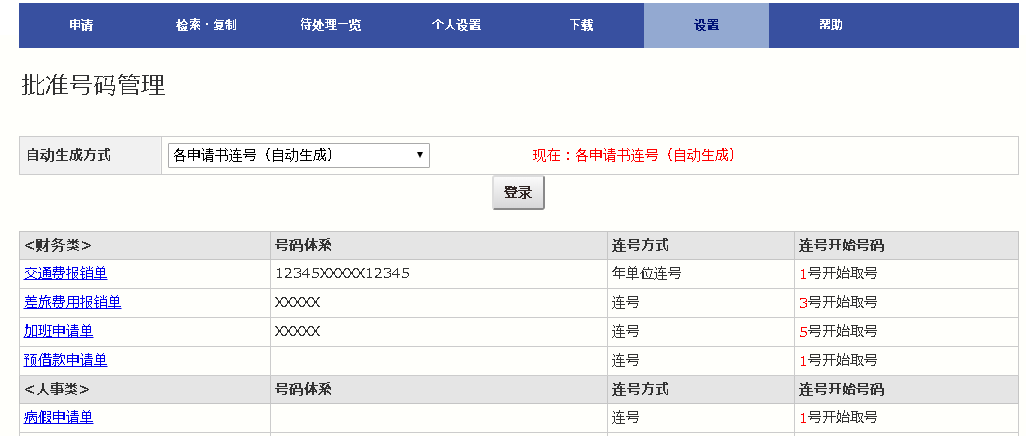Click the 连号开始号码 header in 财务类
The image size is (1026, 436).
(841, 245)
